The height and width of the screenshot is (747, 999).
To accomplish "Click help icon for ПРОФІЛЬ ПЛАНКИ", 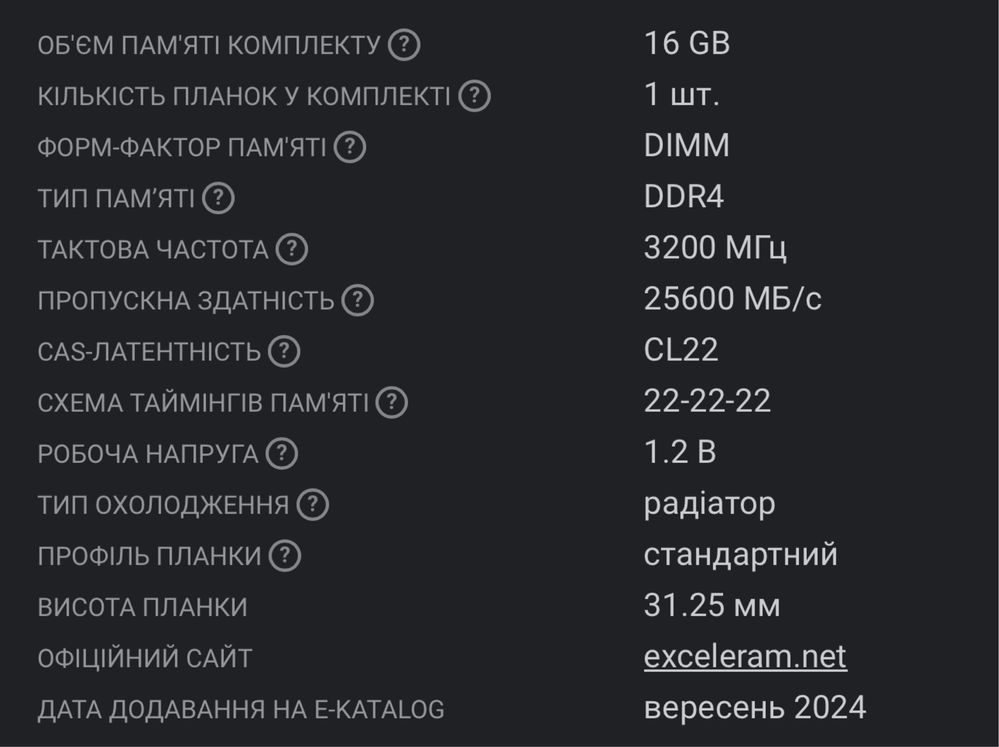I will (285, 556).
